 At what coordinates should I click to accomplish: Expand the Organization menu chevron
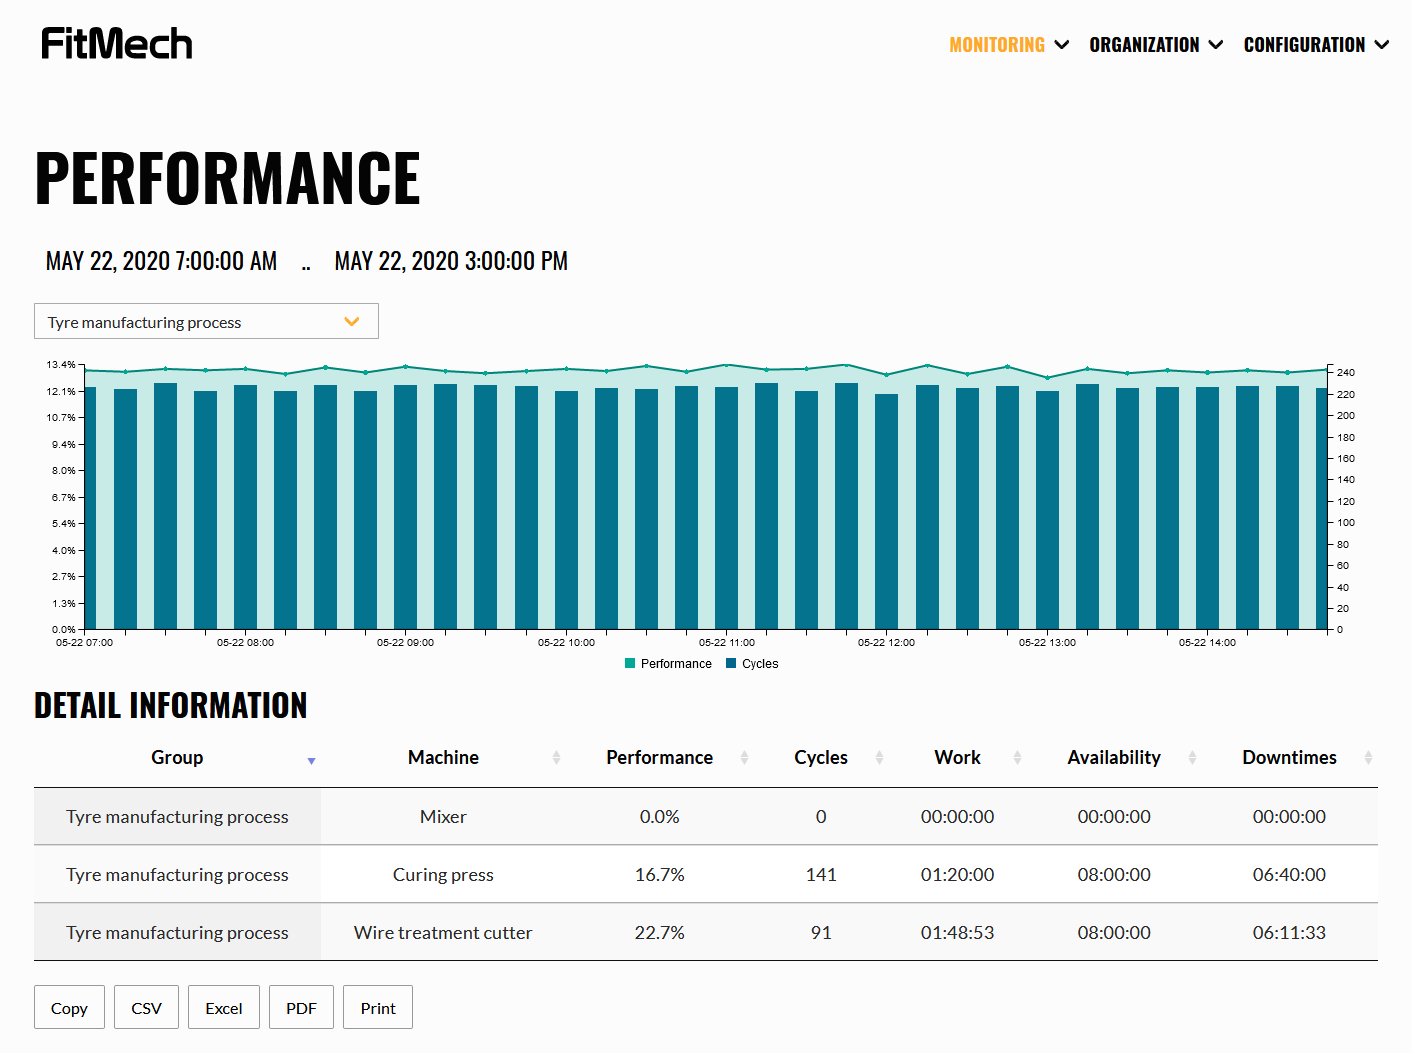click(1216, 45)
